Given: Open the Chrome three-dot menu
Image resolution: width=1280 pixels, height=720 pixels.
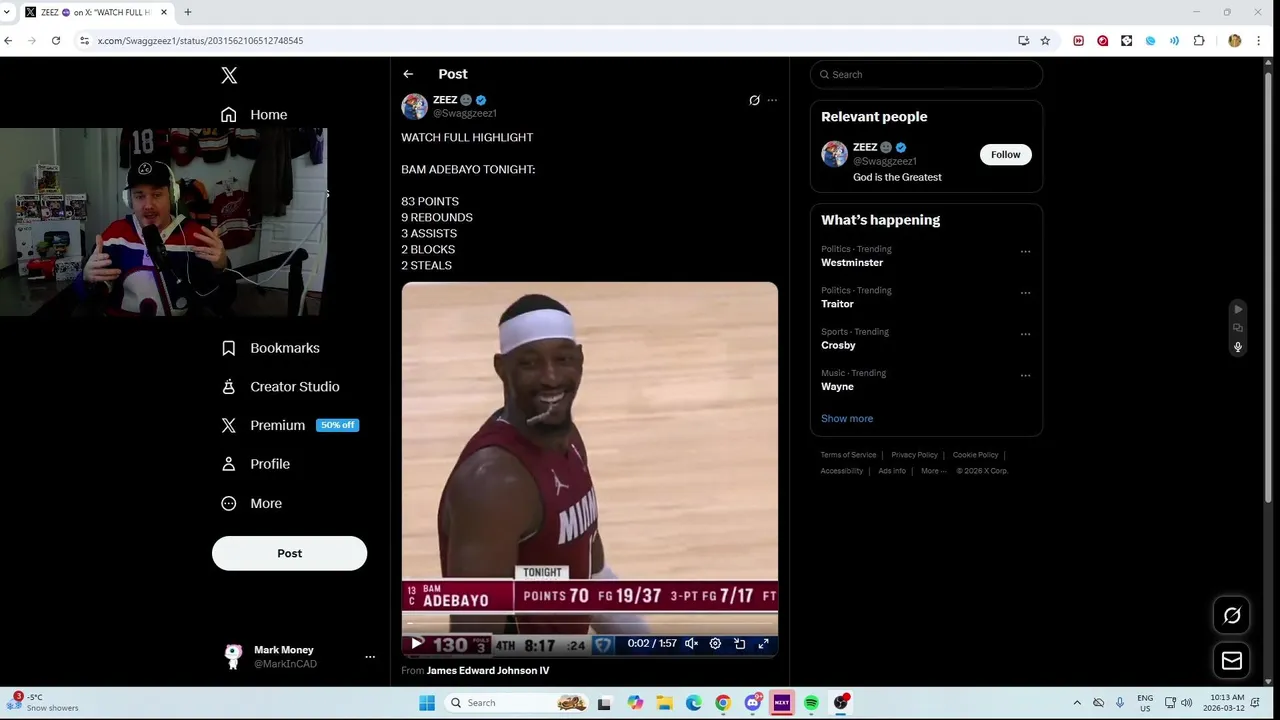Looking at the screenshot, I should click(x=1258, y=41).
